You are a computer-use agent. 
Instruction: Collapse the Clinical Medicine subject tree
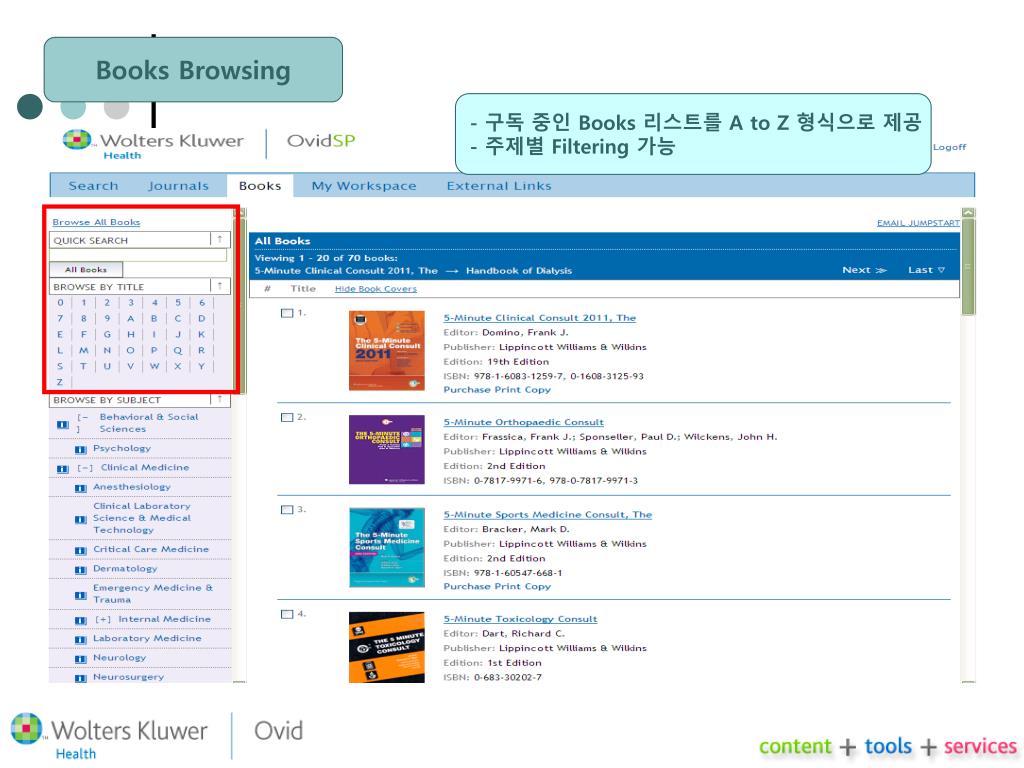(85, 468)
